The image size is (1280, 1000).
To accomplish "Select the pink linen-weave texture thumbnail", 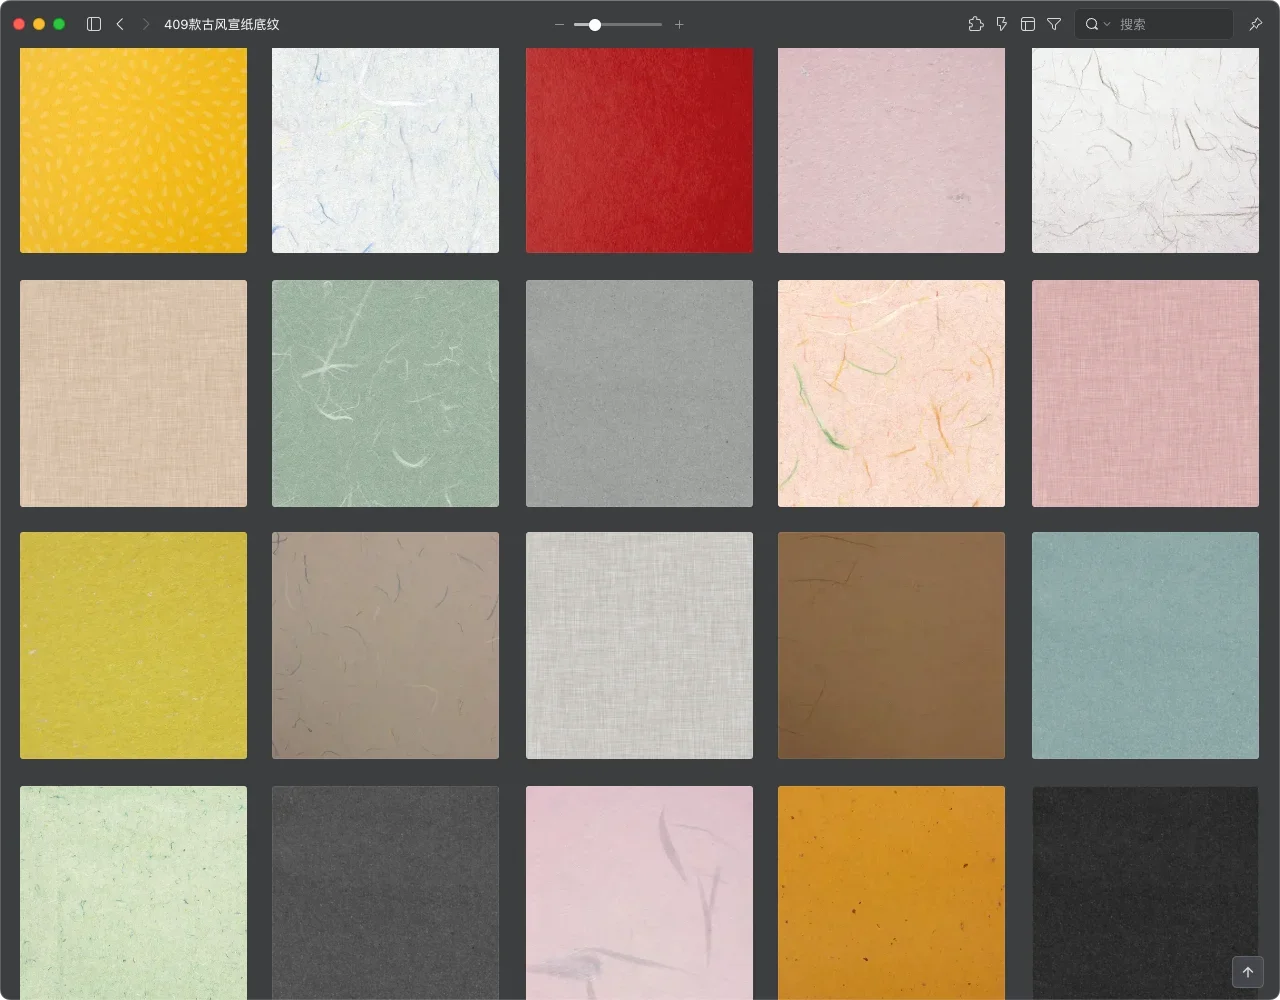I will [x=1145, y=393].
